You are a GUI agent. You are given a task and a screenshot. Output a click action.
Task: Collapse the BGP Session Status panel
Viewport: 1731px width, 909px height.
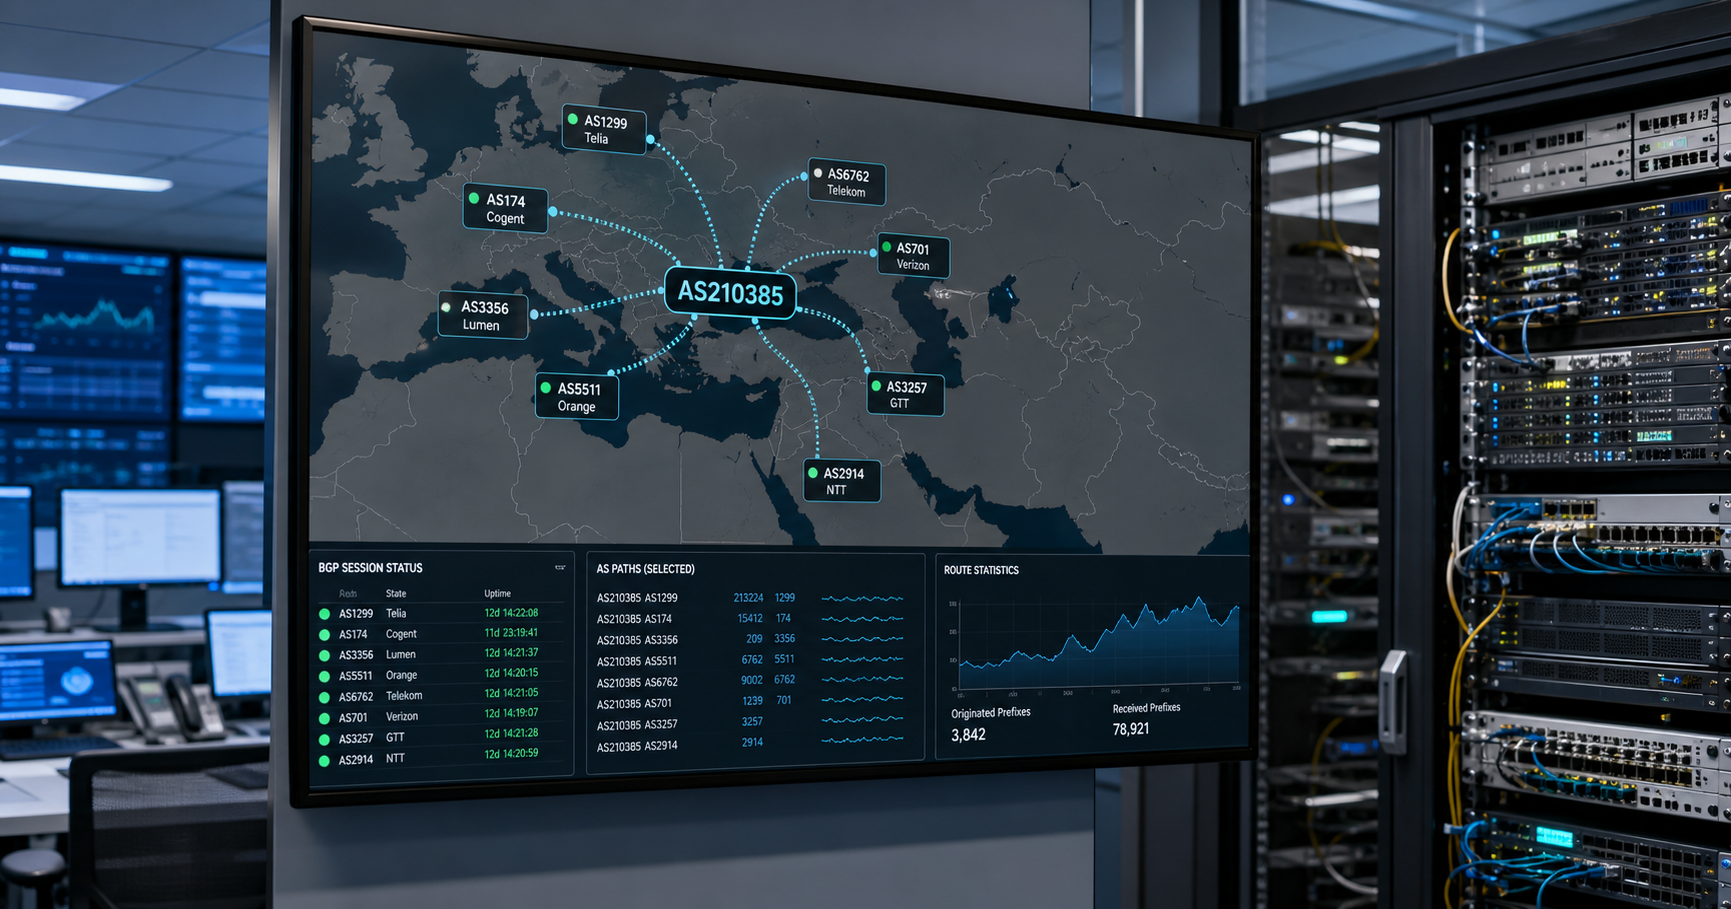[x=560, y=568]
